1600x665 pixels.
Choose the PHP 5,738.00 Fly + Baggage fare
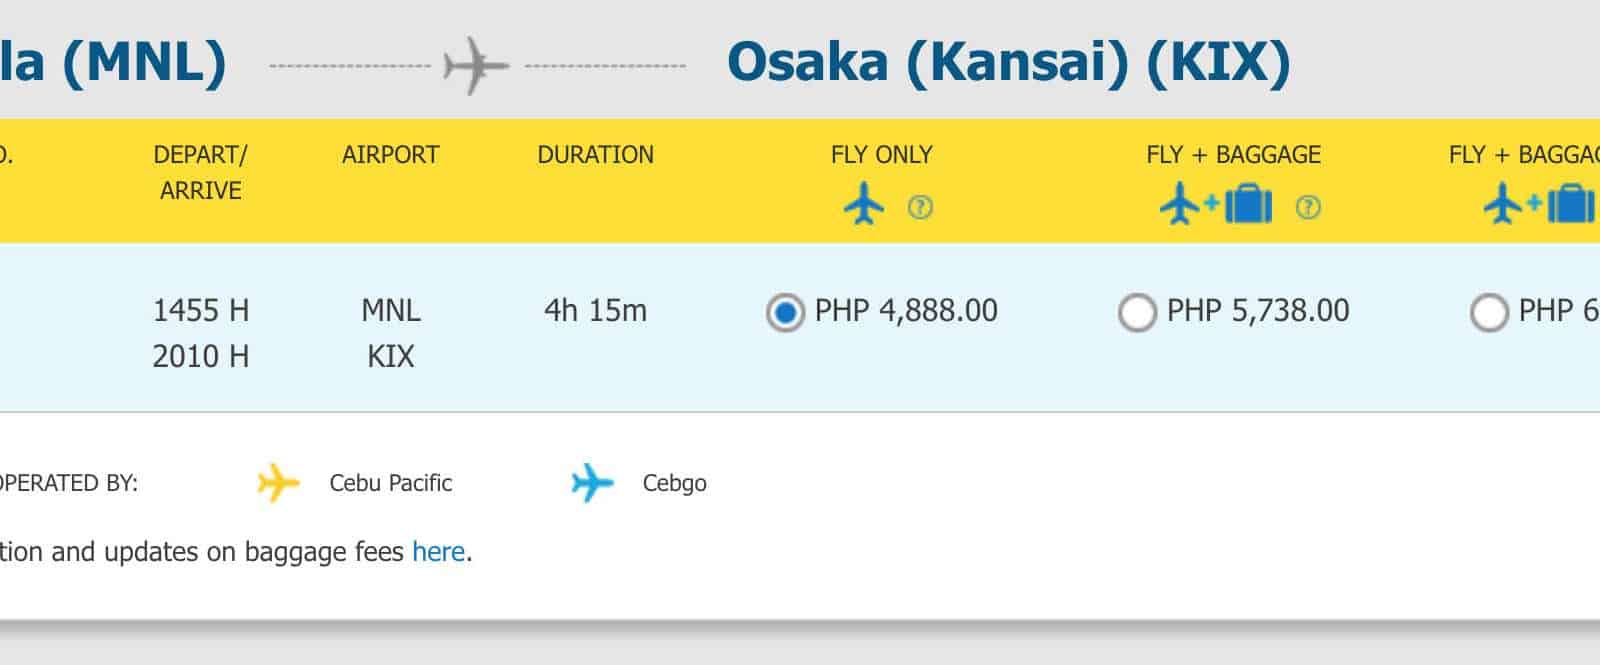[x=1137, y=313]
